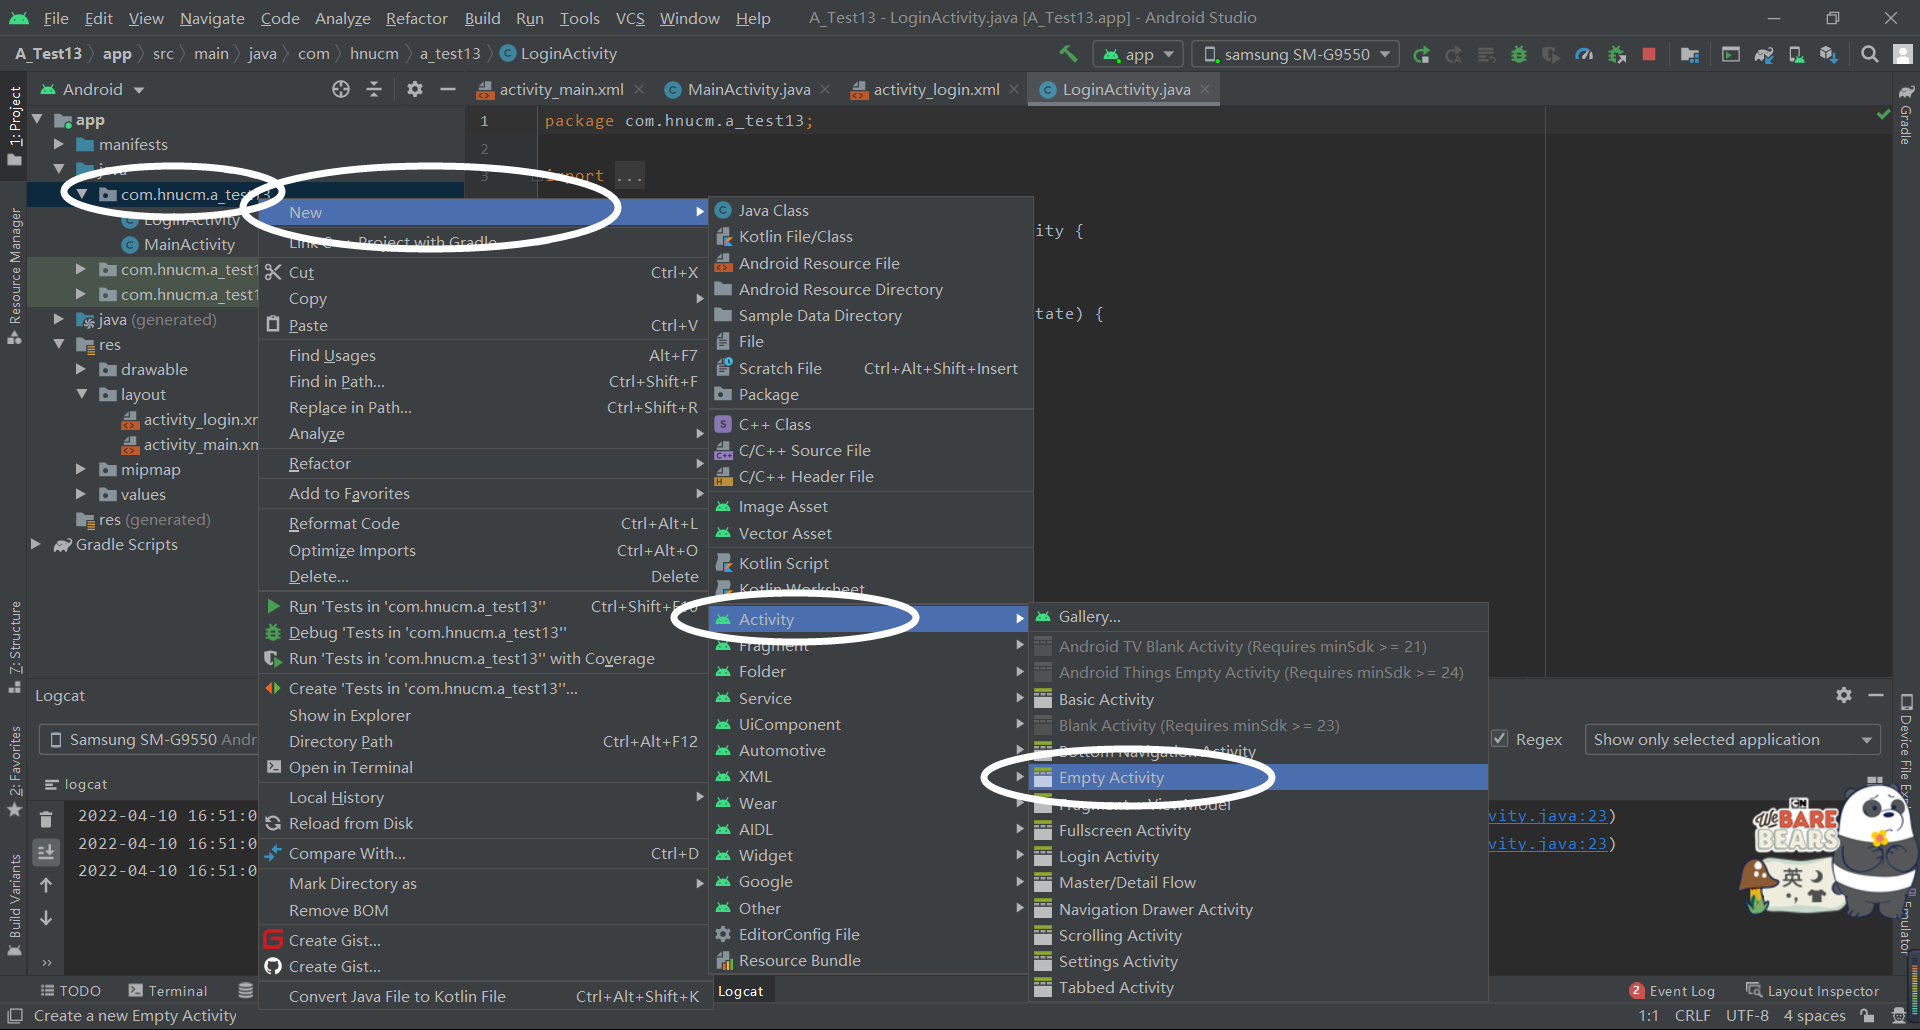Click the up arrow in logcat toolbar
This screenshot has height=1030, width=1920.
click(46, 885)
